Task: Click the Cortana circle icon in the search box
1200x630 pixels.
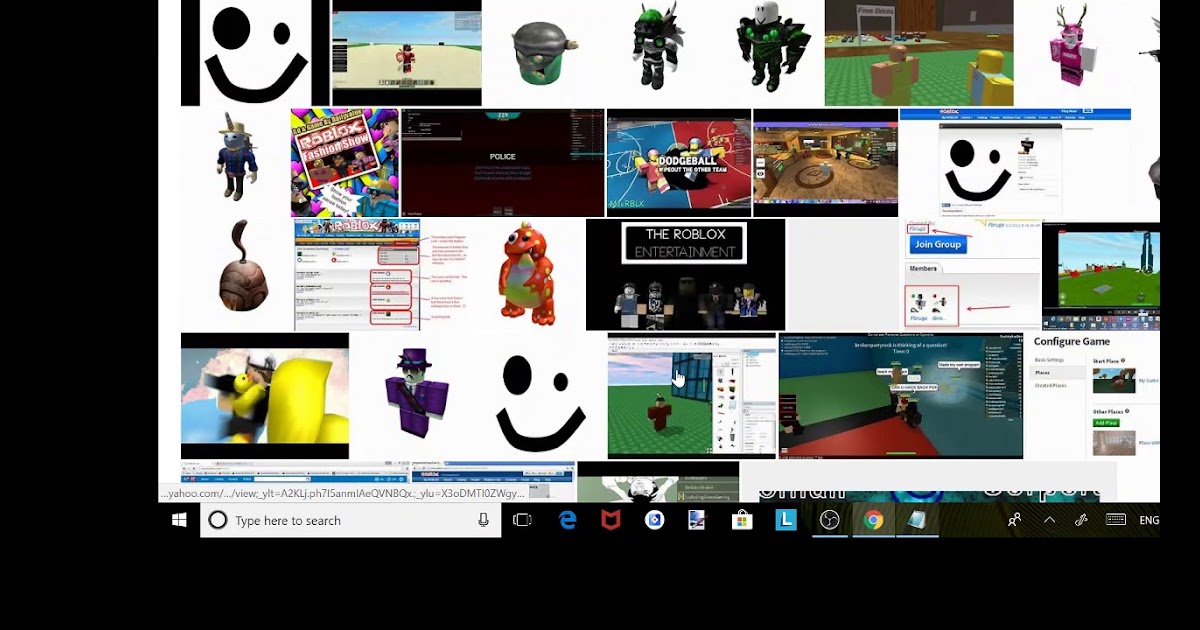Action: coord(217,520)
